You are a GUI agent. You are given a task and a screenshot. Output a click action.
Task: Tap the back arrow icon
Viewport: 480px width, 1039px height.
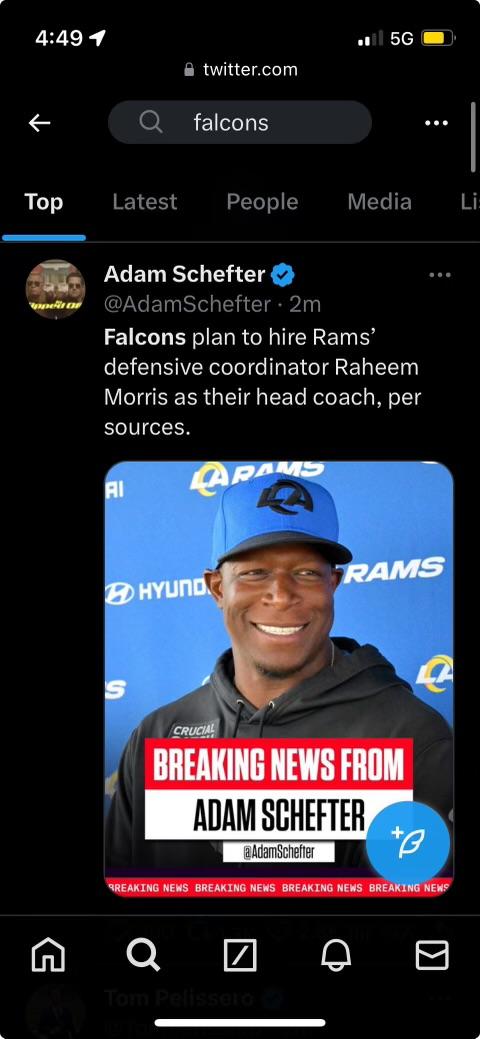click(x=40, y=123)
